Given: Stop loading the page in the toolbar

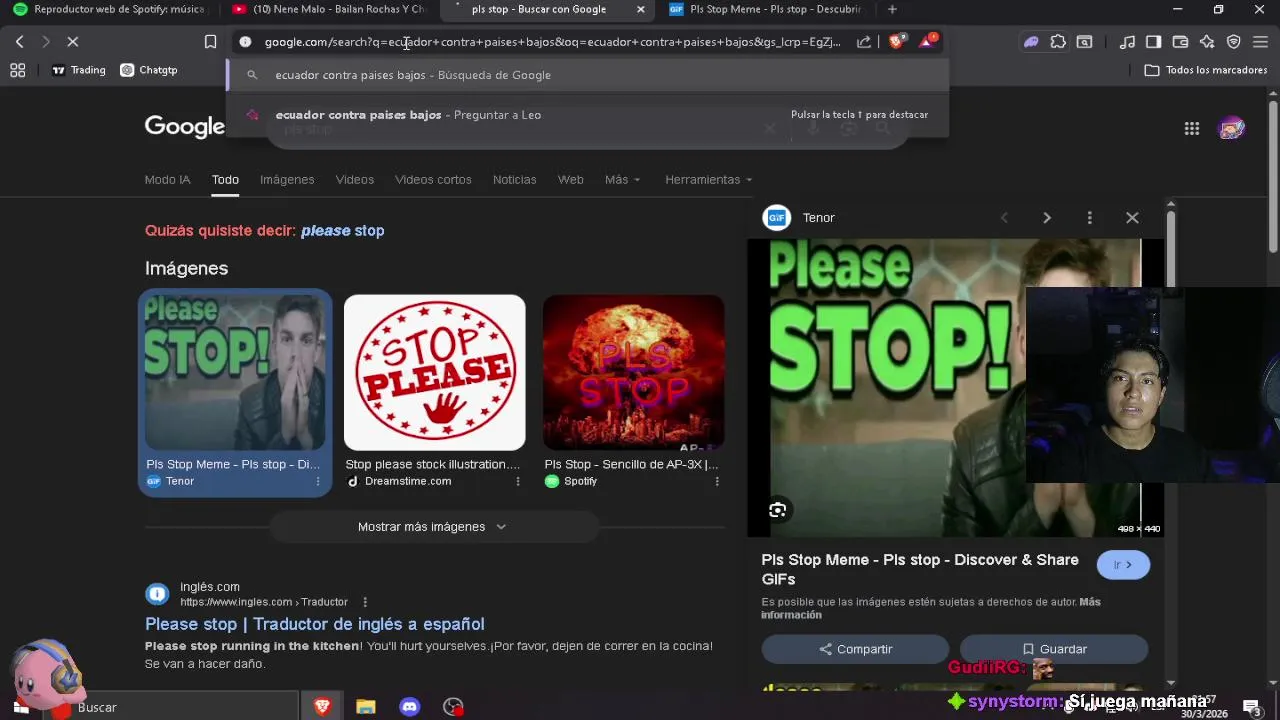Looking at the screenshot, I should 73,42.
